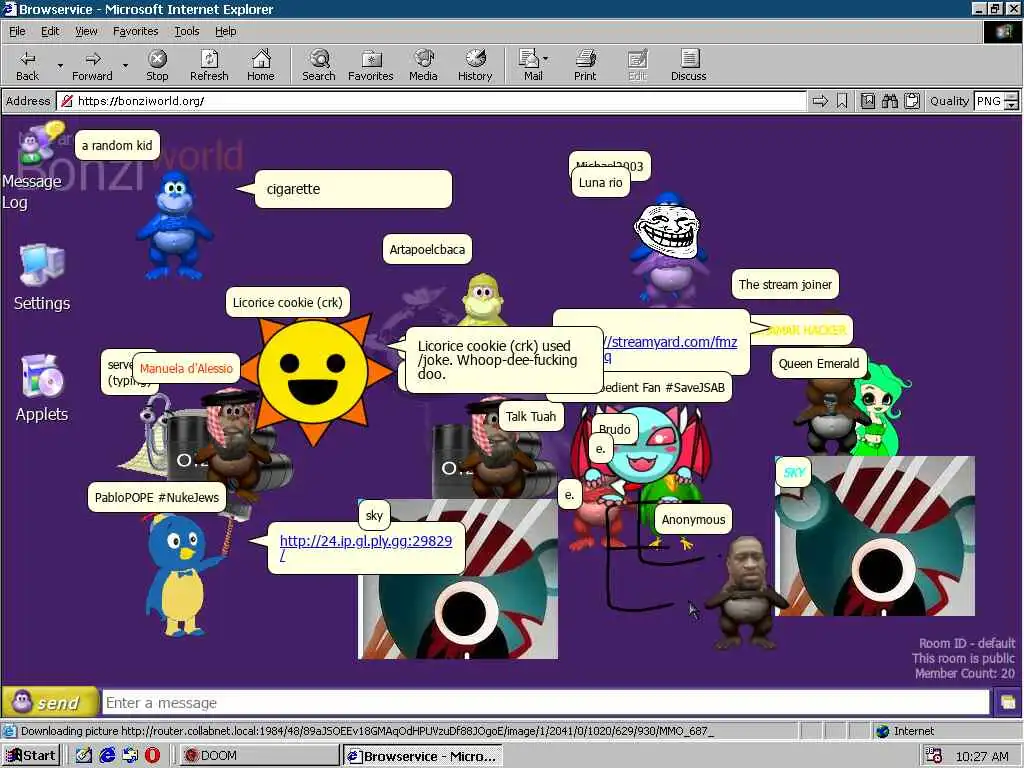This screenshot has height=768, width=1024.
Task: Click the Go arrow beside address bar
Action: point(820,101)
